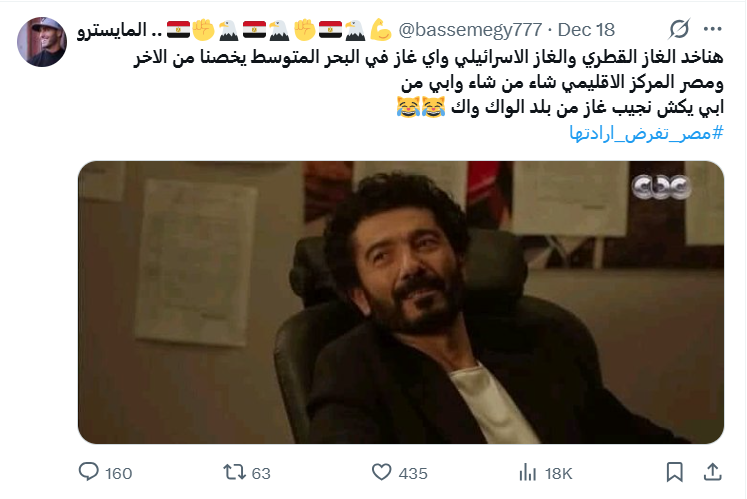The height and width of the screenshot is (499, 747).
Task: Click the CBC logo watermark in image
Action: pyautogui.click(x=661, y=187)
